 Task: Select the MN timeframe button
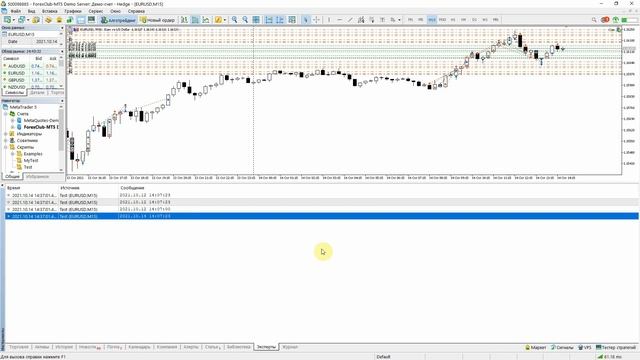496,20
